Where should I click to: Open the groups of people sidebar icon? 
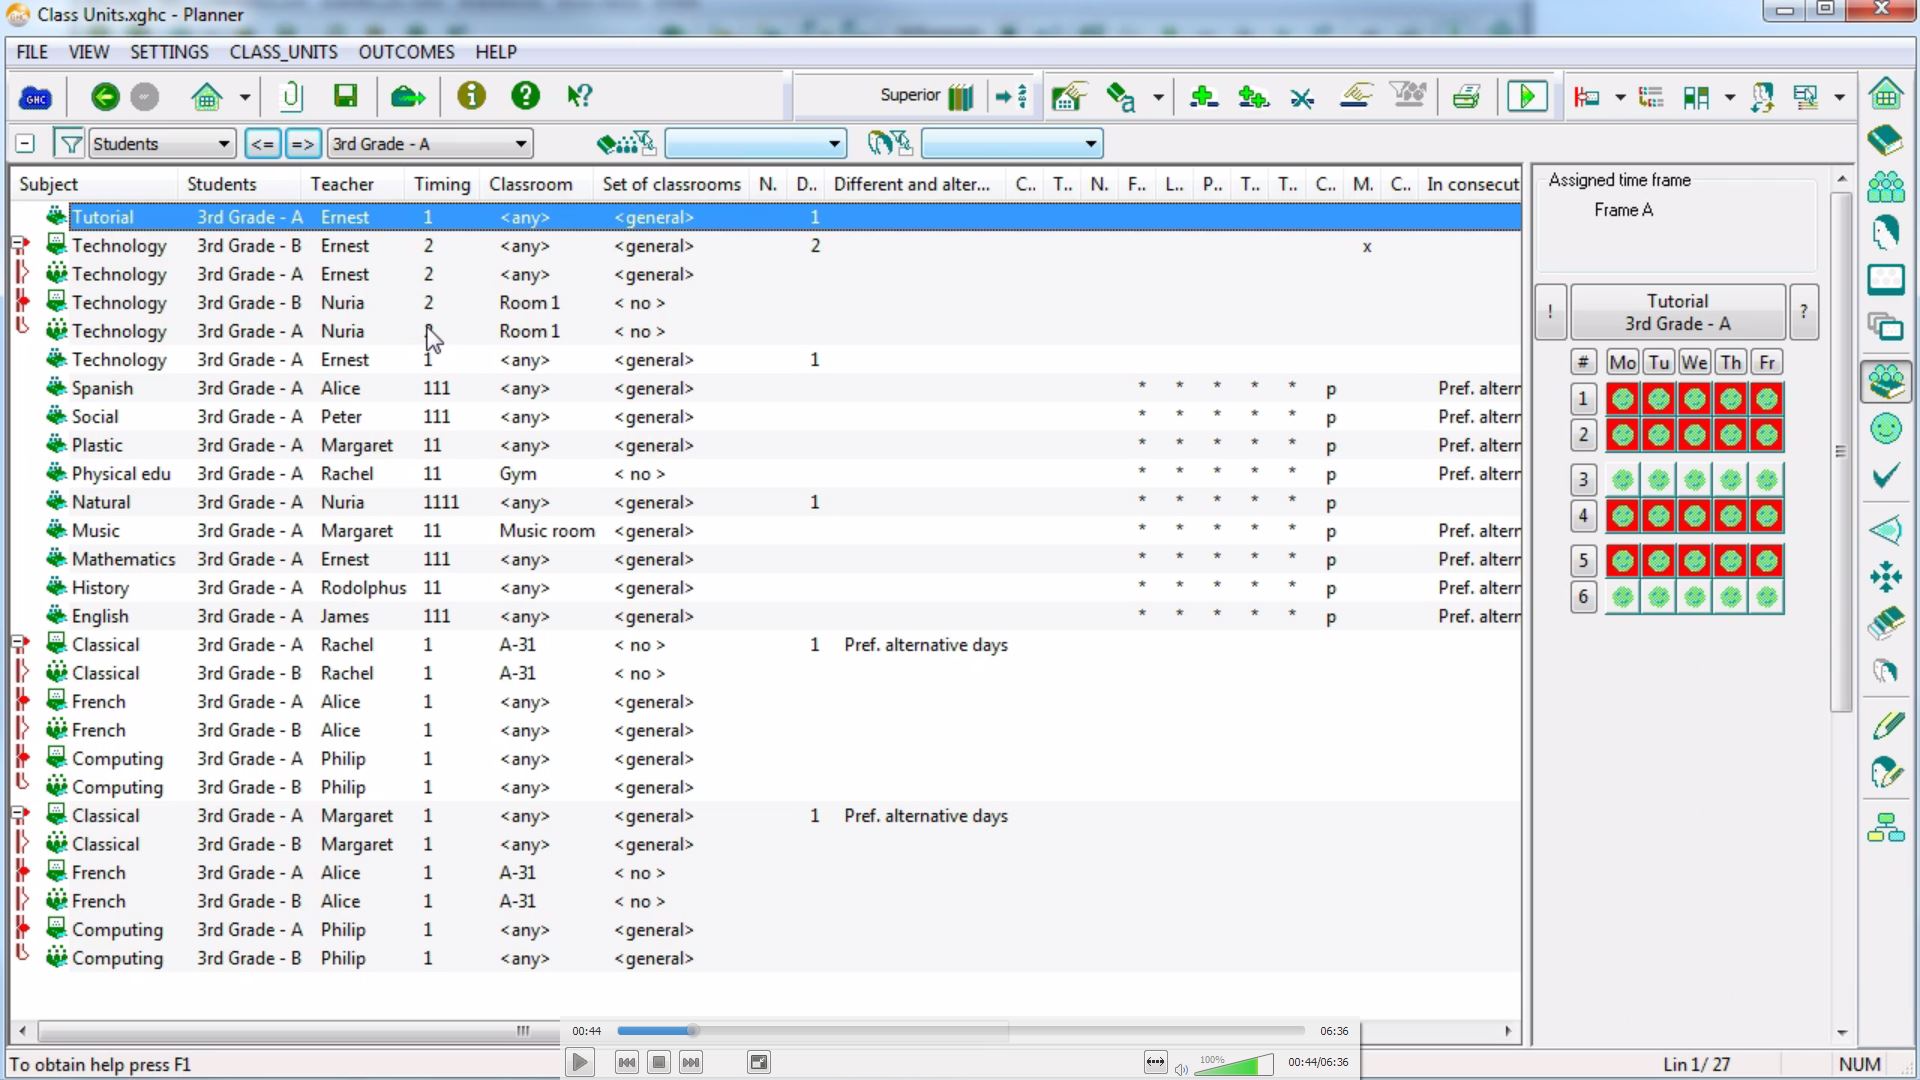point(1886,187)
